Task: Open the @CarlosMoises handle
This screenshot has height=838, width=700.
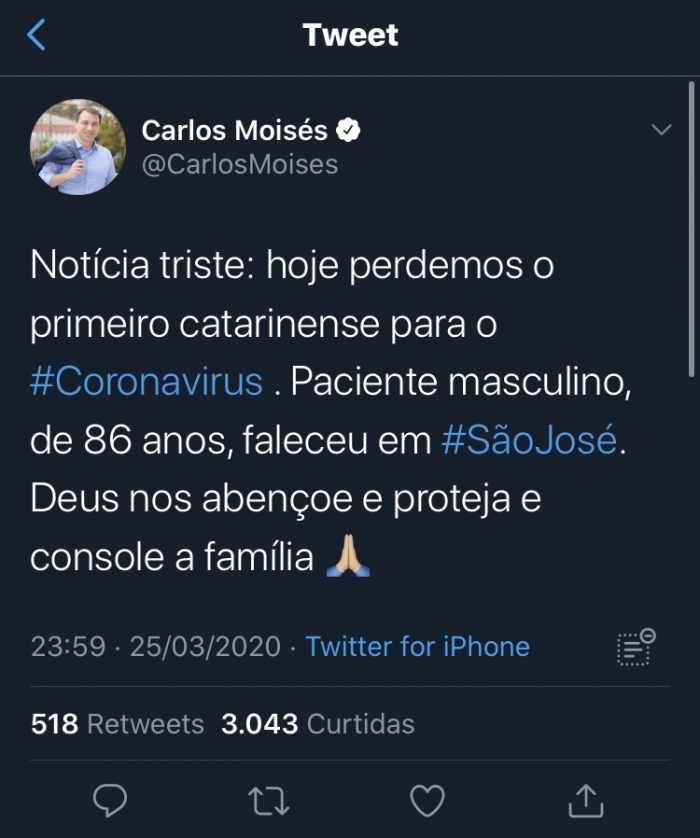Action: coord(239,163)
